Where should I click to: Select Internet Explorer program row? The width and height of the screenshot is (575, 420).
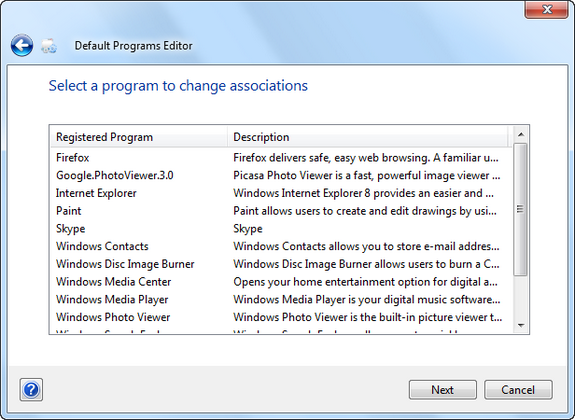pyautogui.click(x=96, y=193)
